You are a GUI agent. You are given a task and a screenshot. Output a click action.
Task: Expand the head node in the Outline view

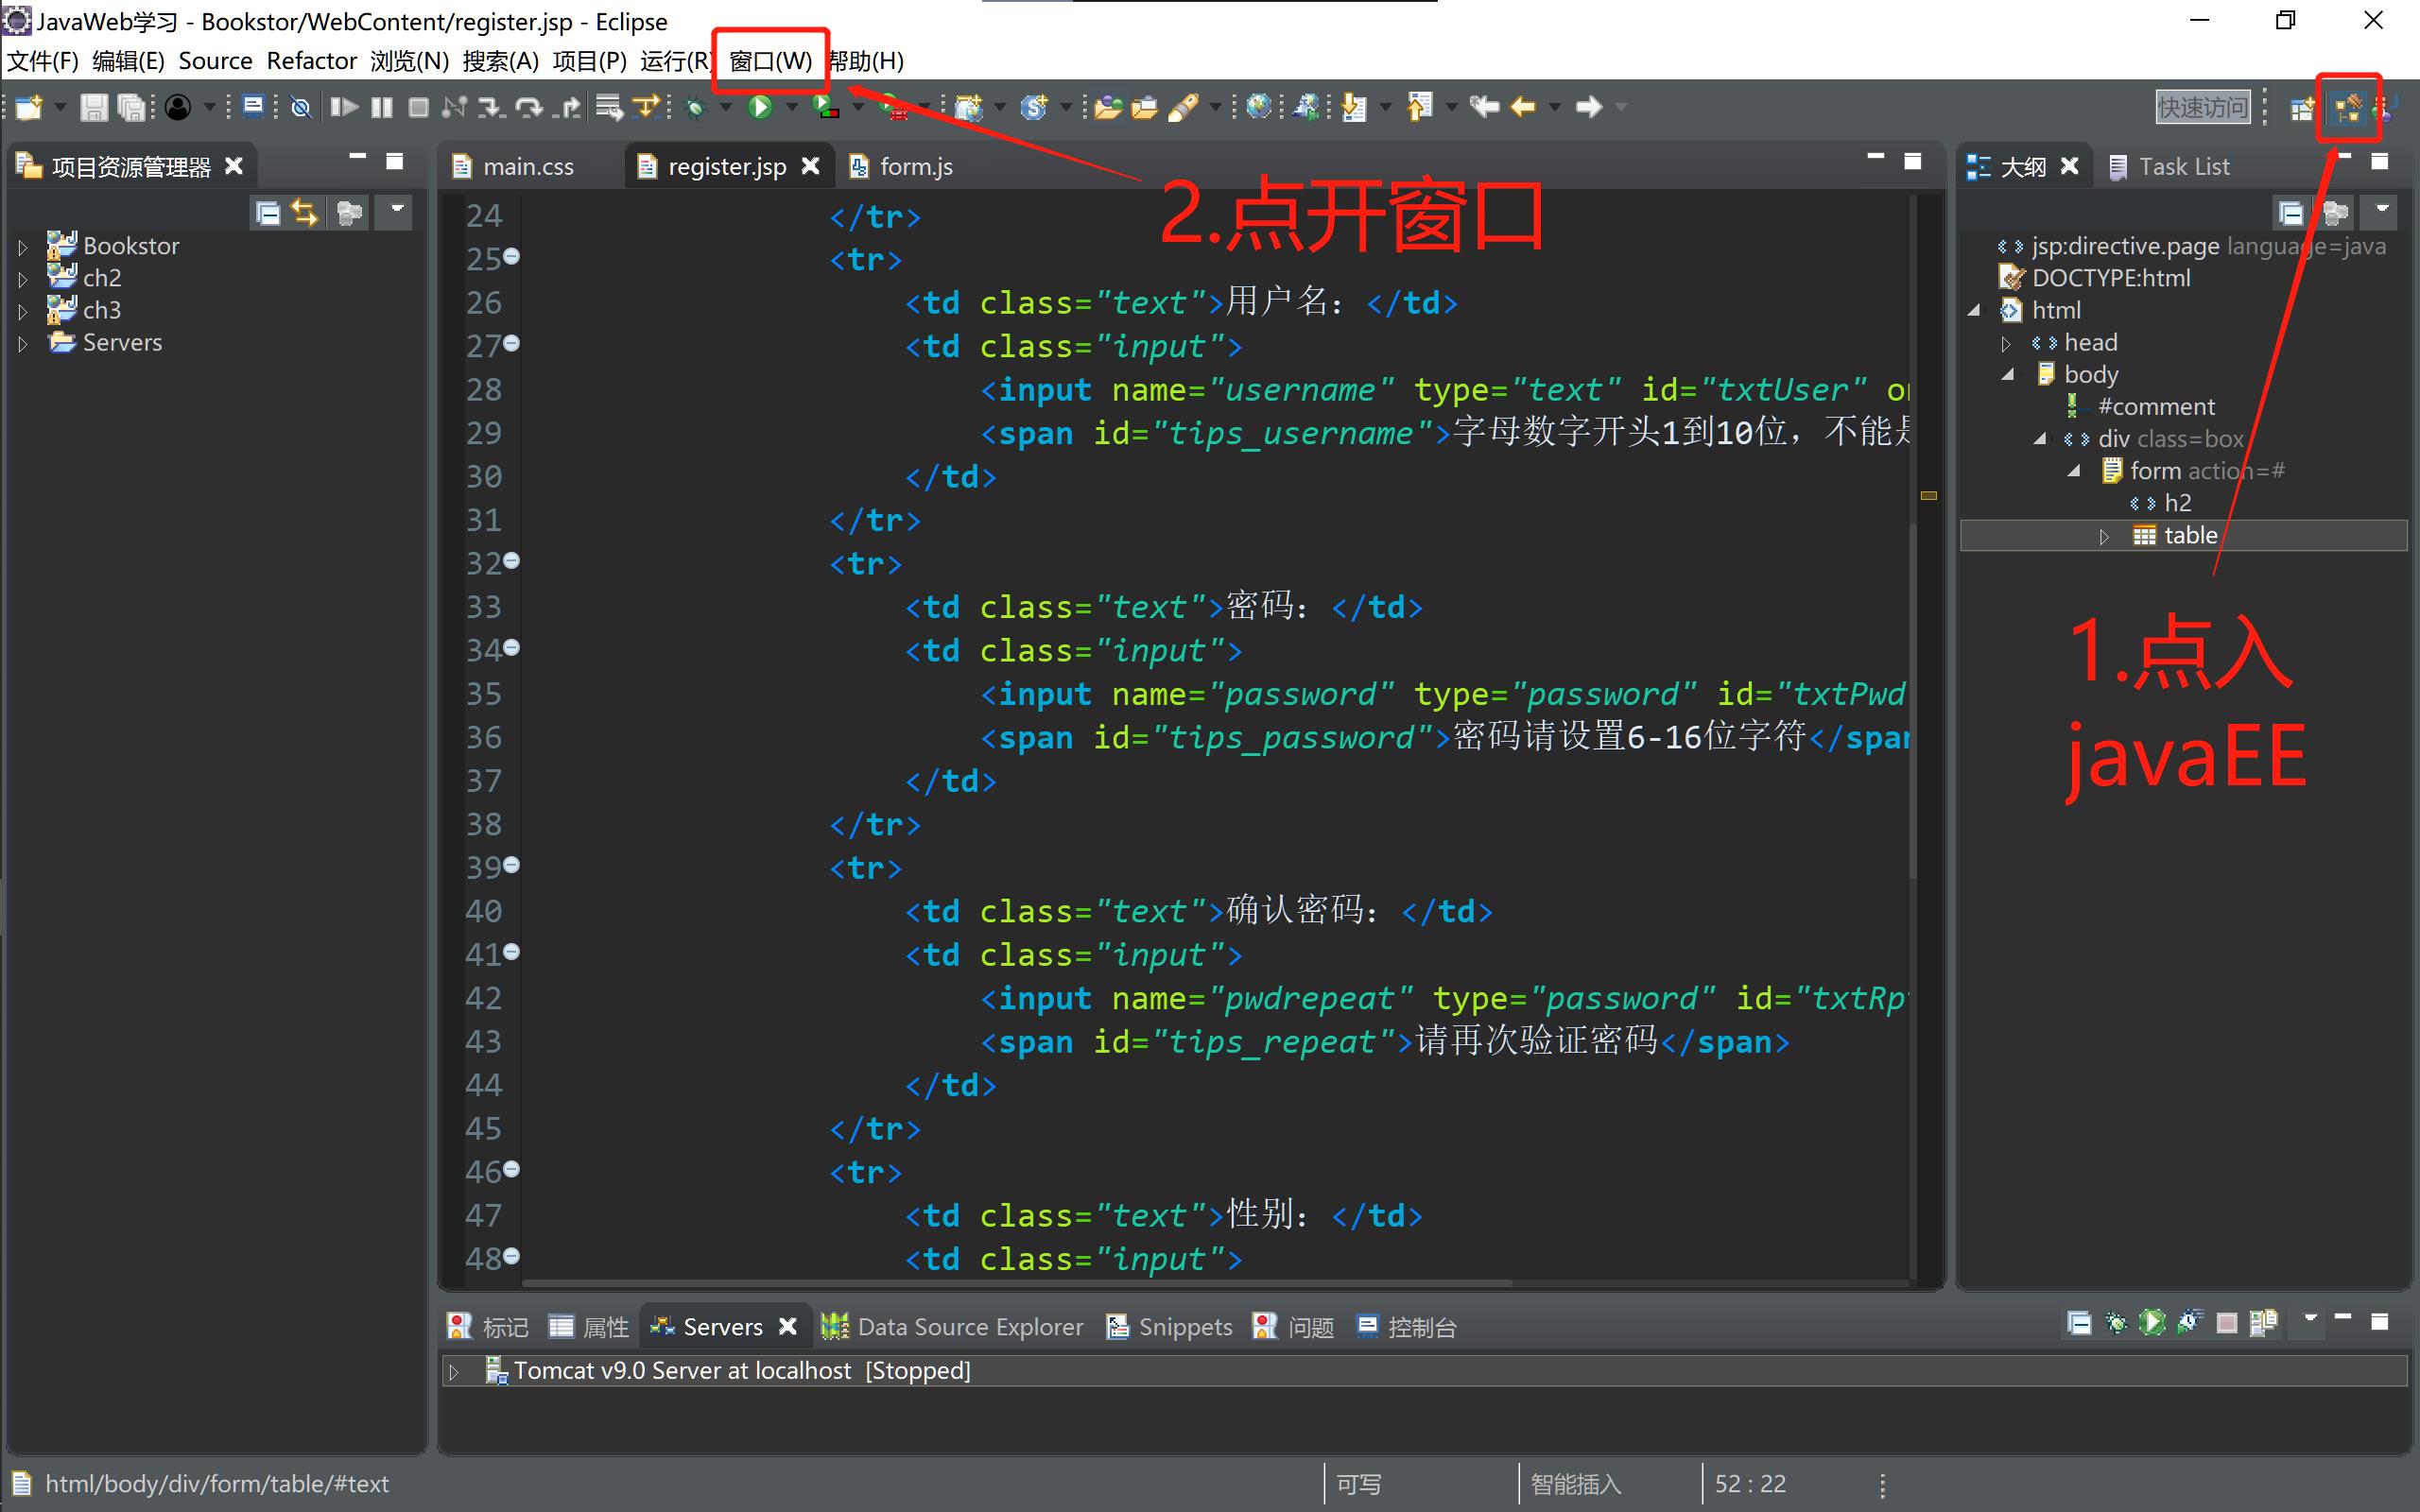pyautogui.click(x=2008, y=342)
